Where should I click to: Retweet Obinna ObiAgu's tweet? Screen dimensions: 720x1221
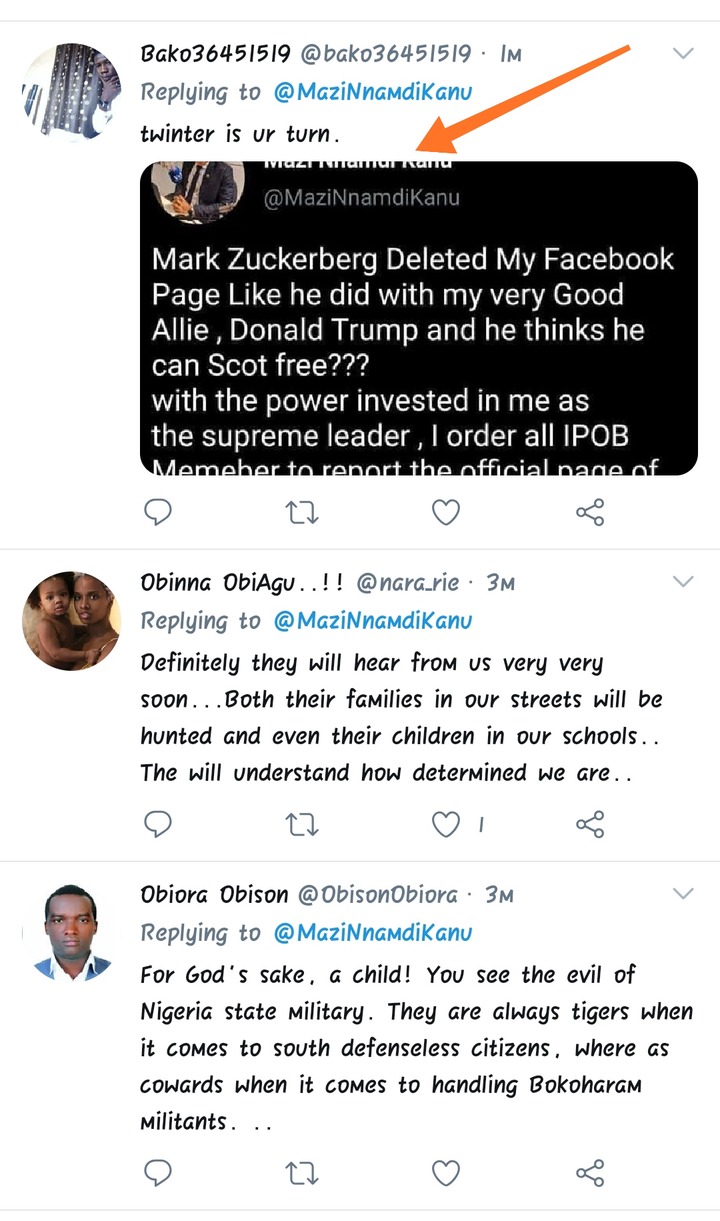302,824
